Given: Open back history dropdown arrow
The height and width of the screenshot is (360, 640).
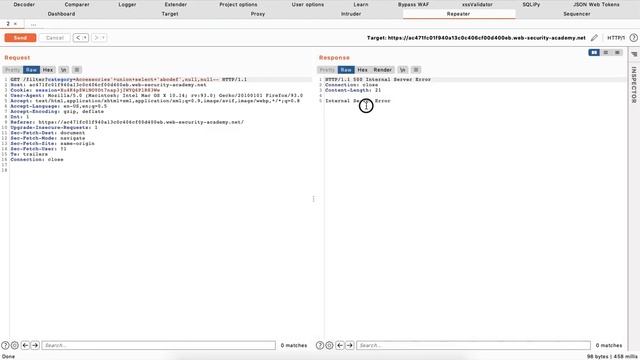Looking at the screenshot, I should [x=85, y=38].
